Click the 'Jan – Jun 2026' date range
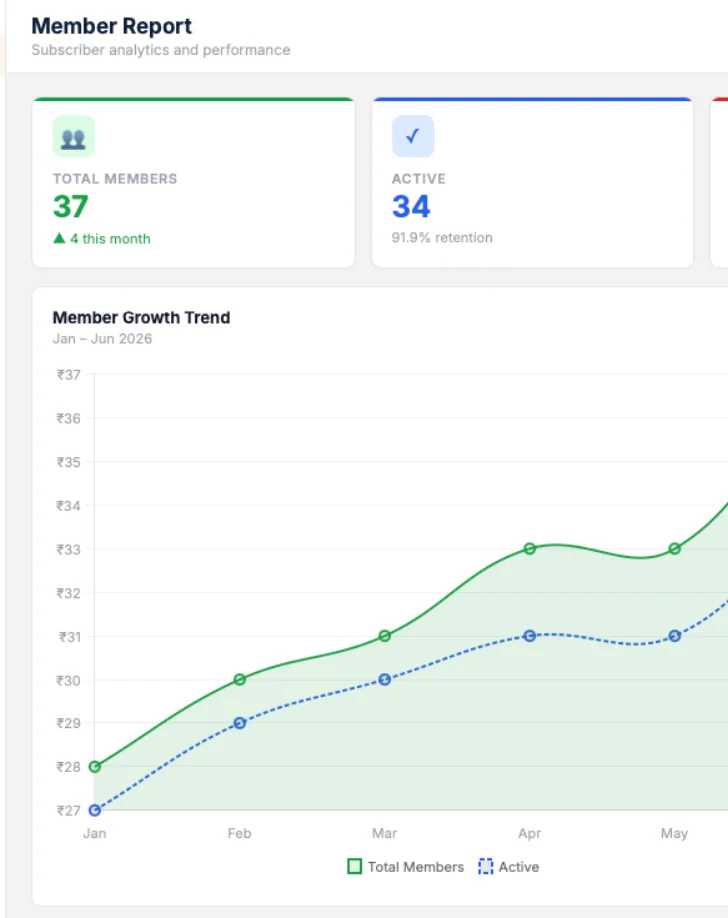The width and height of the screenshot is (728, 918). point(102,339)
